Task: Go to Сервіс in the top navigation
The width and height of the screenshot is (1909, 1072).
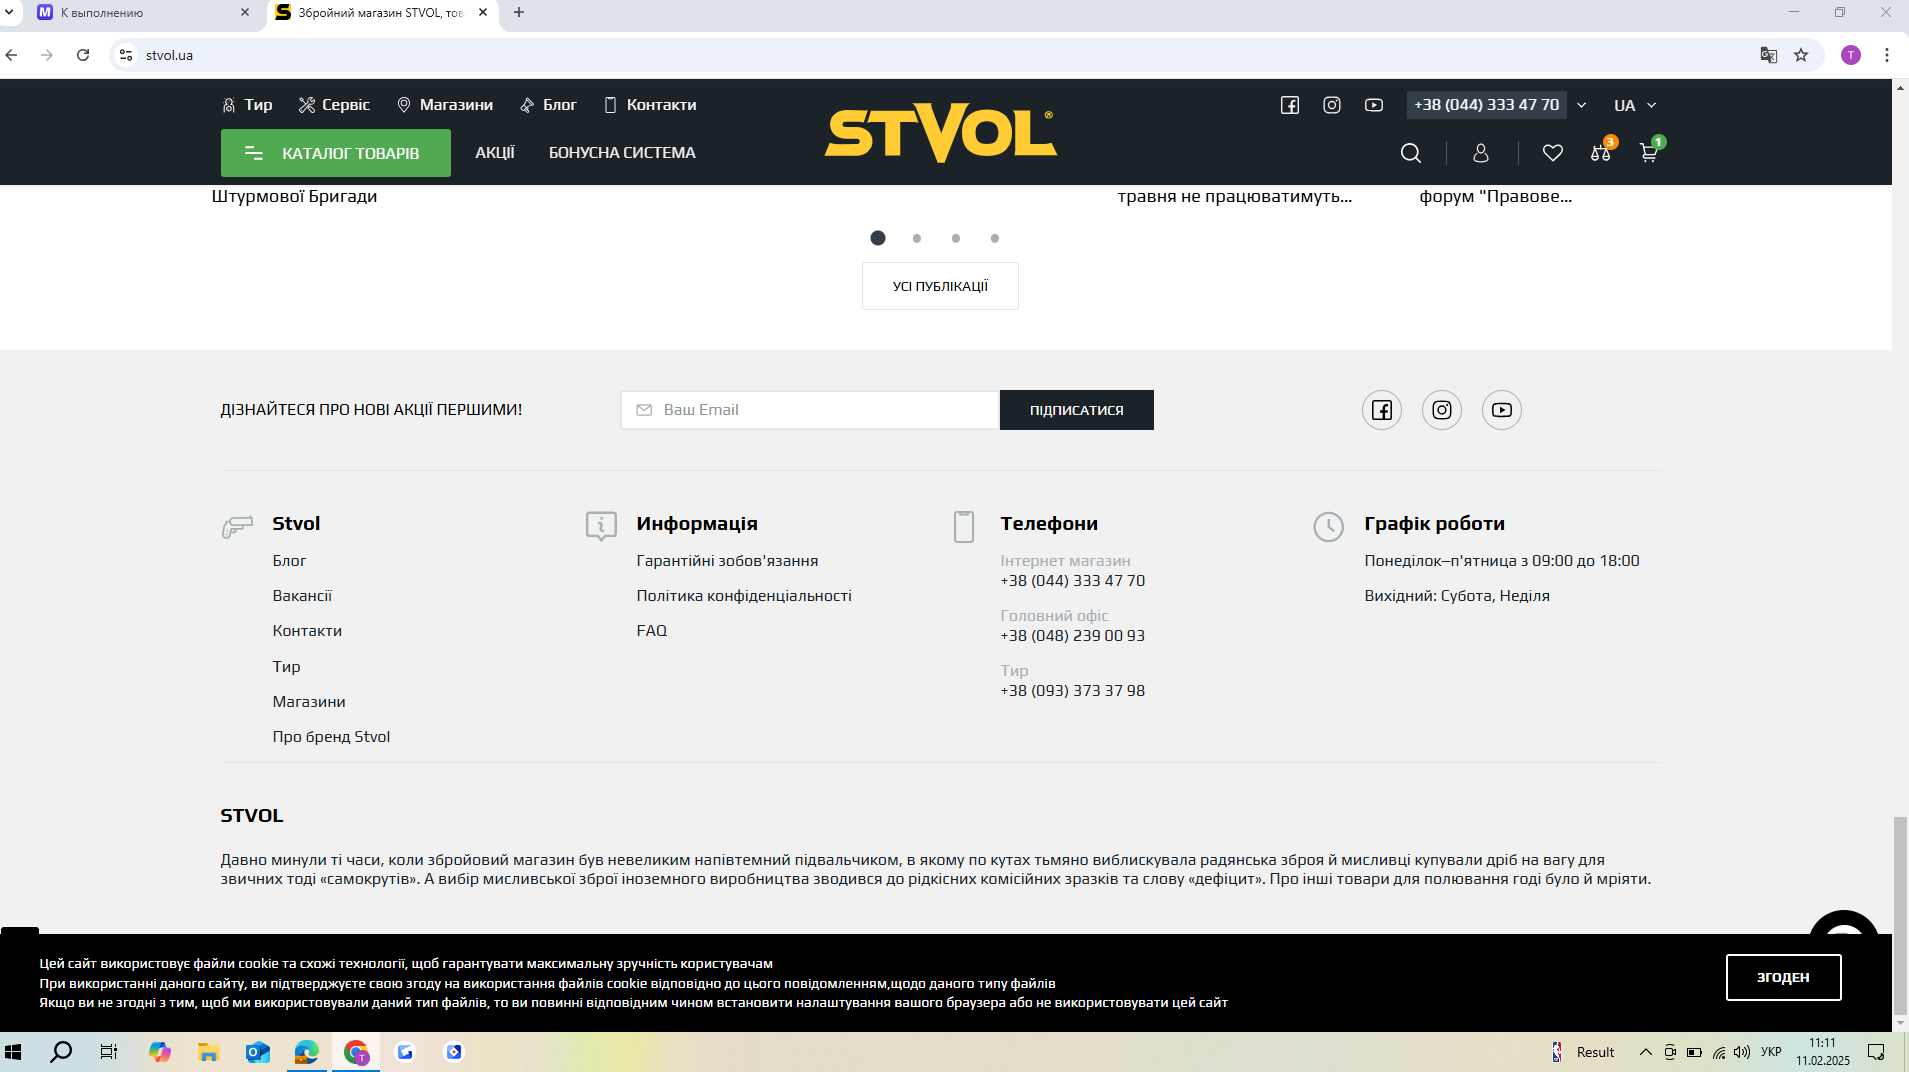Action: [334, 105]
